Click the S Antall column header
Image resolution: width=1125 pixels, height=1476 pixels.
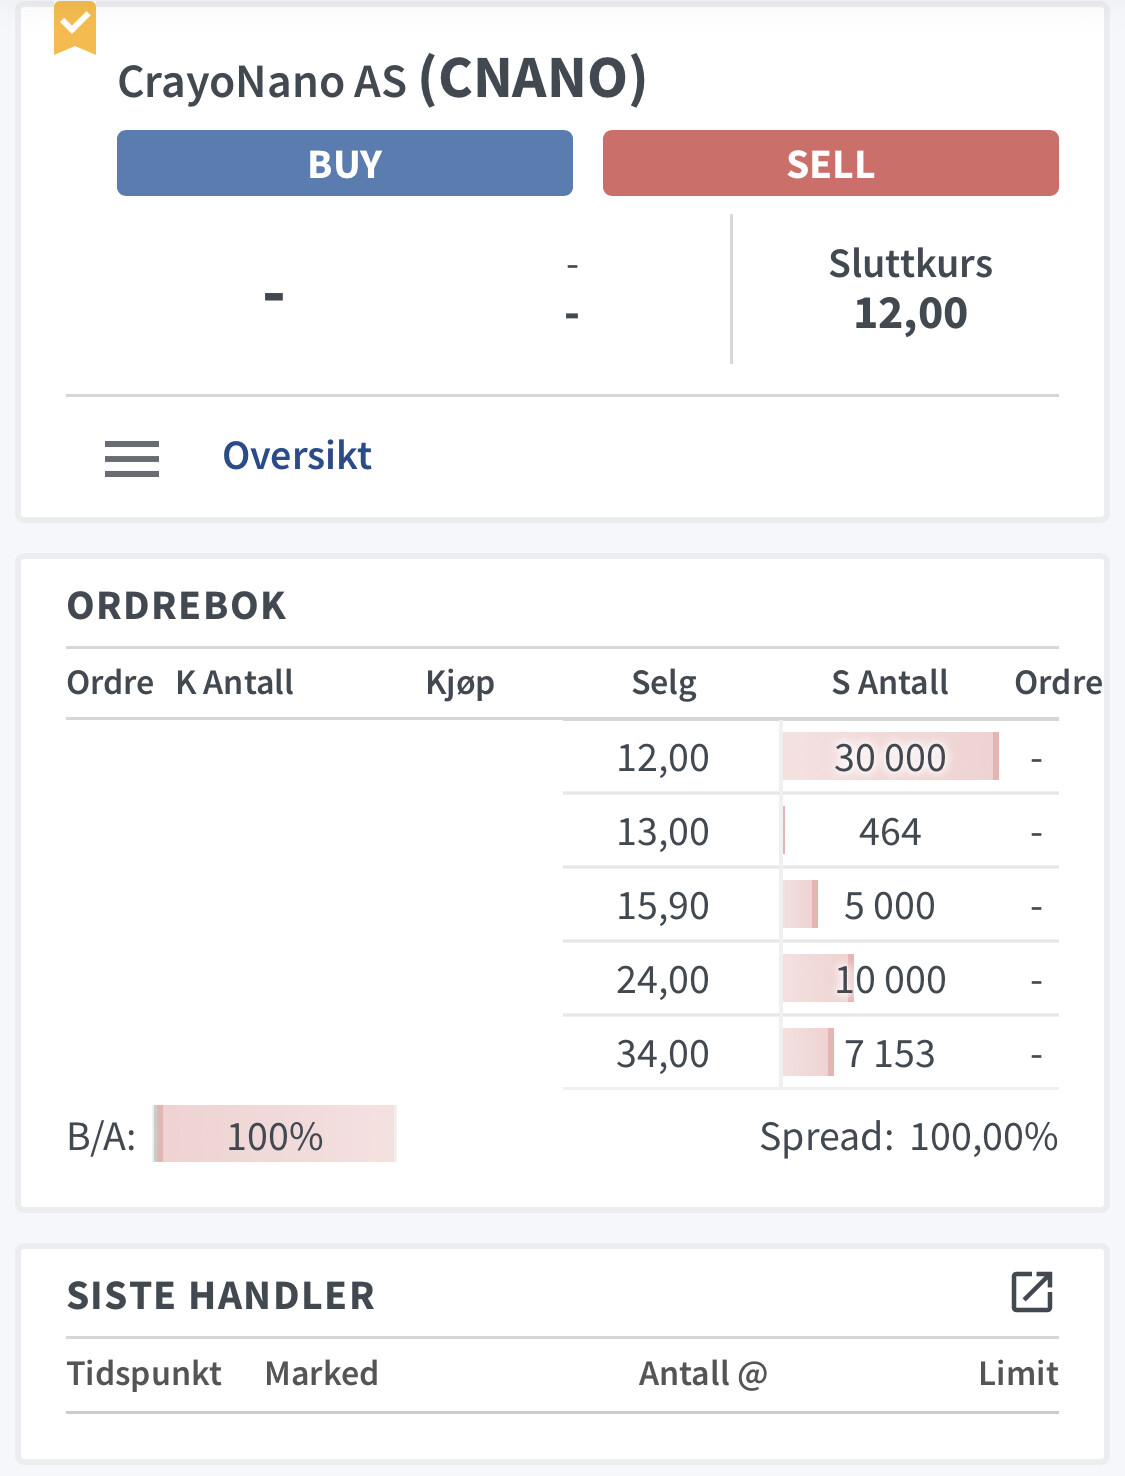[x=890, y=683]
